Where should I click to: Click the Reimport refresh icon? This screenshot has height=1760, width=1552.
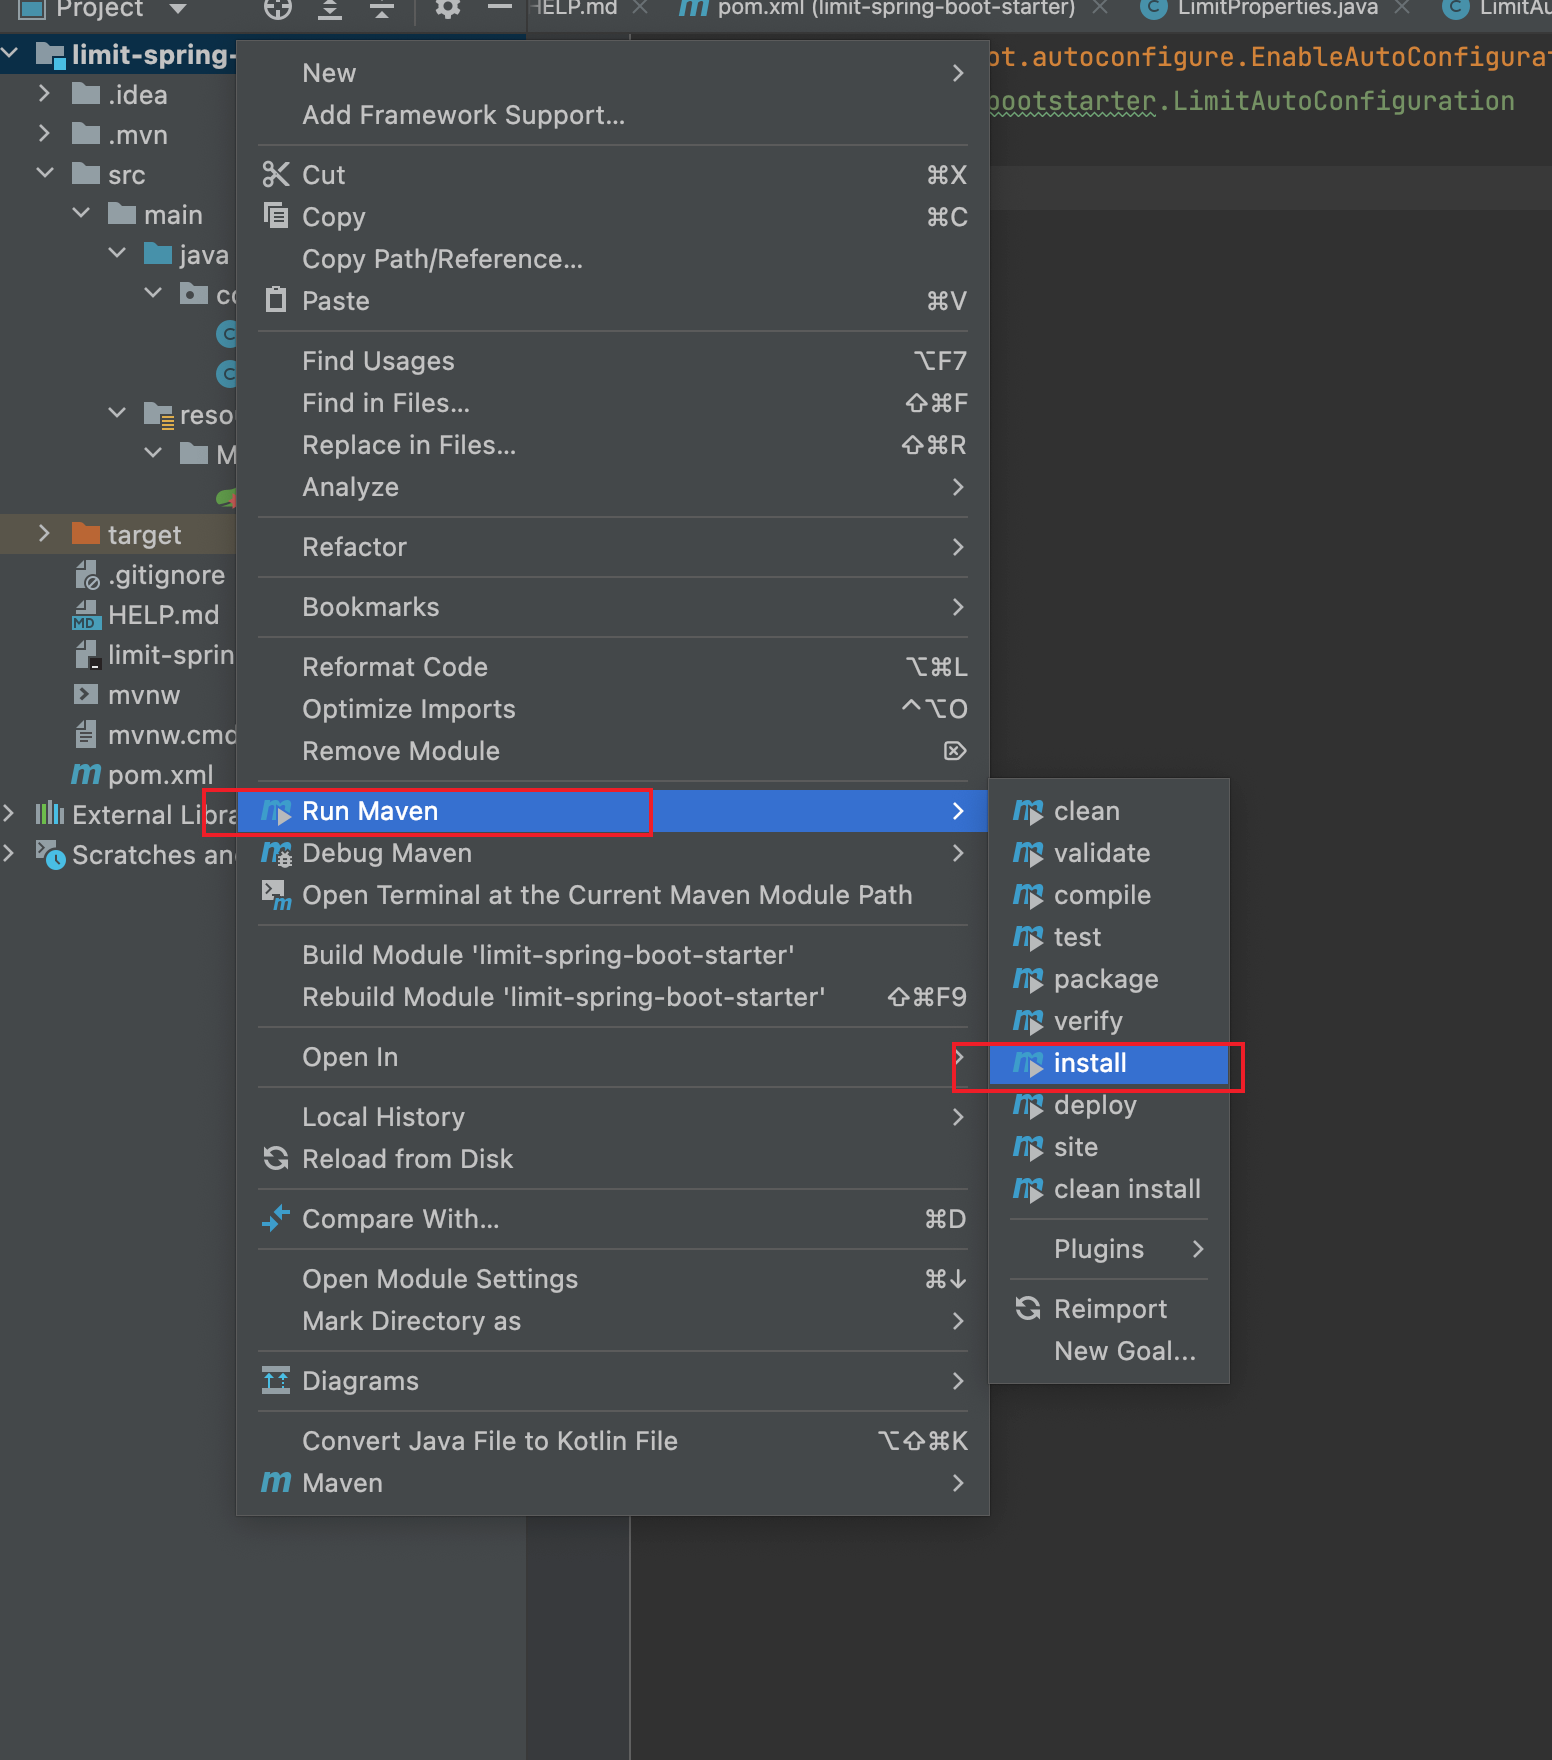[1028, 1308]
